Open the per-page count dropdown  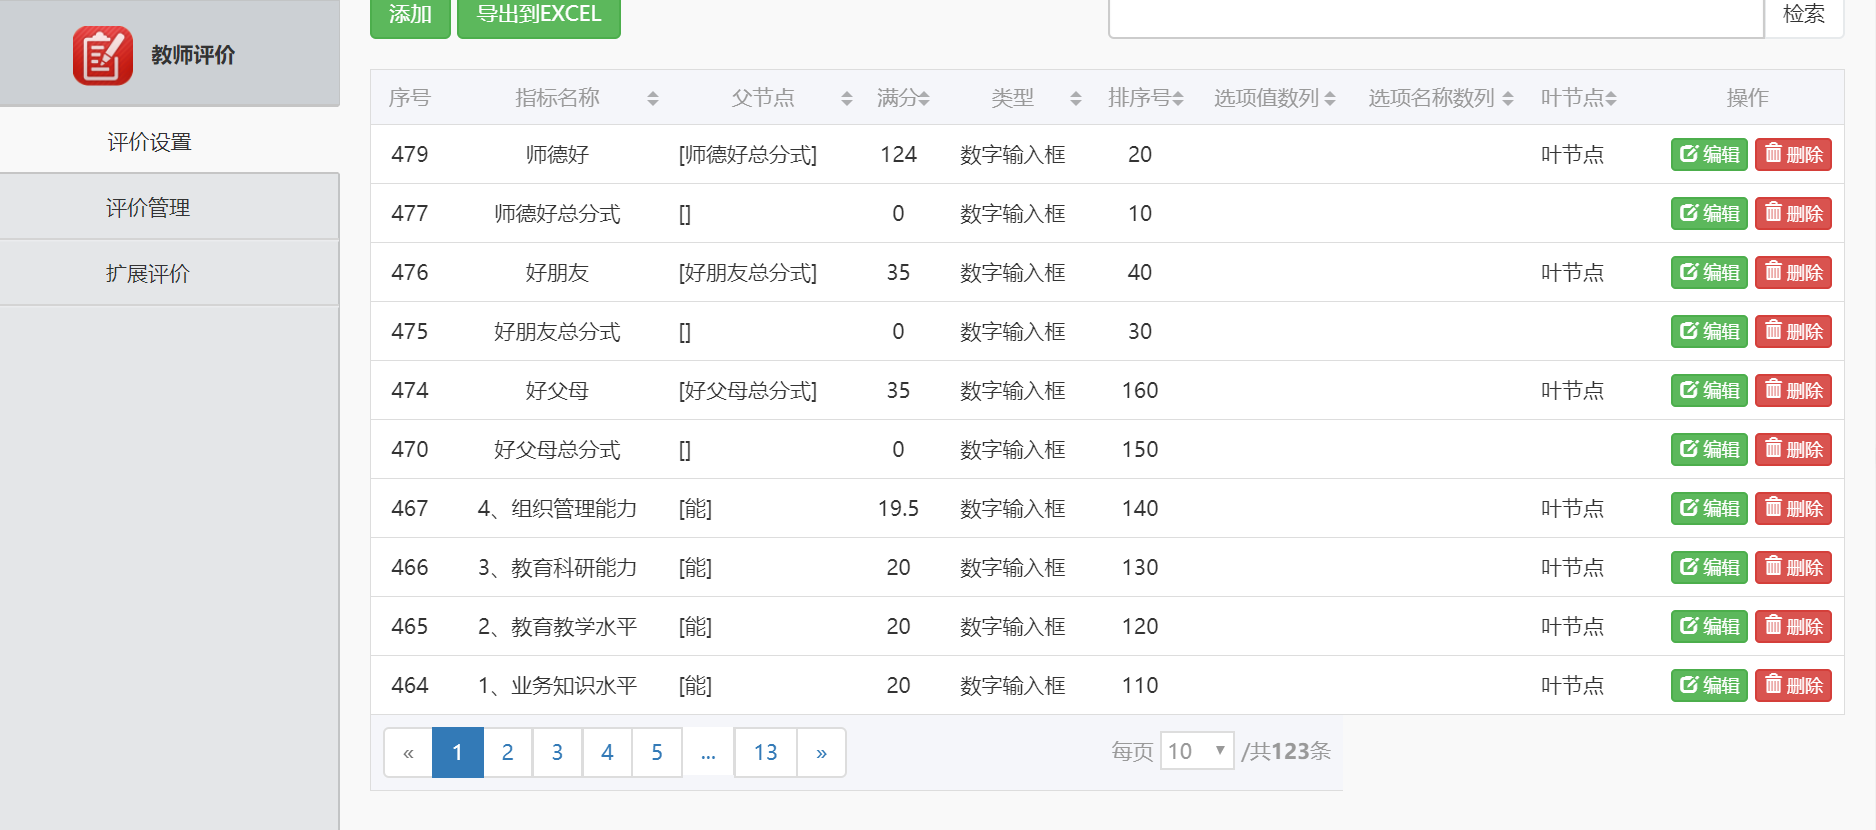pos(1196,751)
